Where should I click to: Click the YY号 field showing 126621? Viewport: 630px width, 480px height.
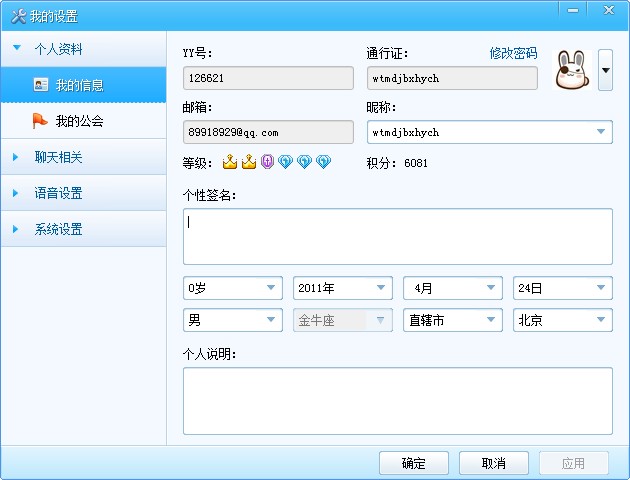coord(268,78)
